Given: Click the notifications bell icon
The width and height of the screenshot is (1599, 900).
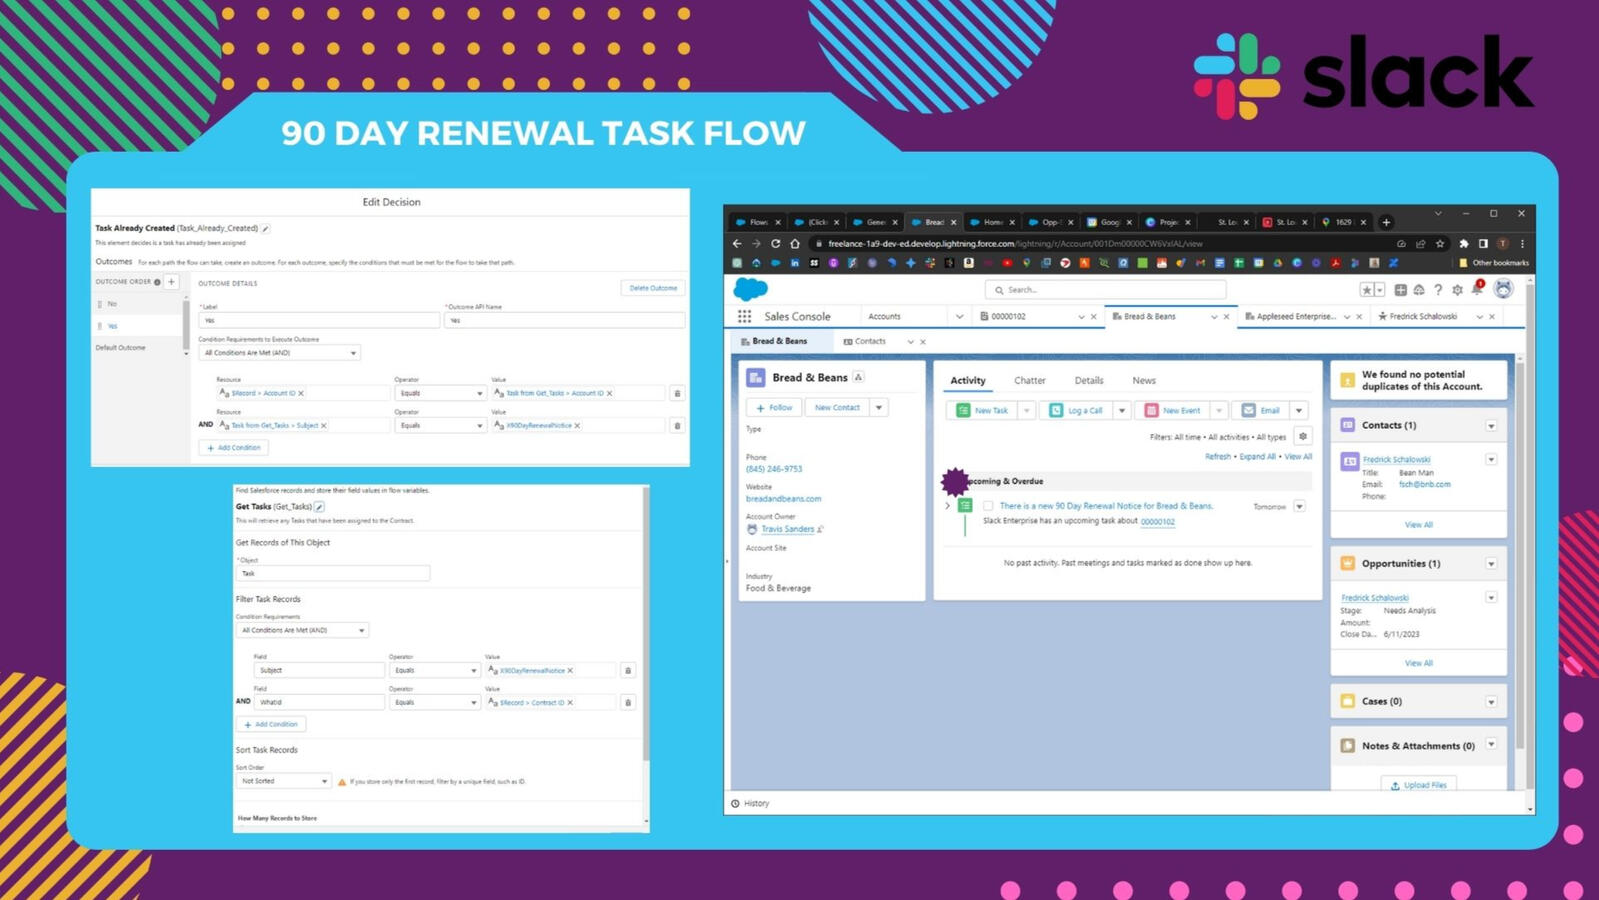Looking at the screenshot, I should point(1477,289).
